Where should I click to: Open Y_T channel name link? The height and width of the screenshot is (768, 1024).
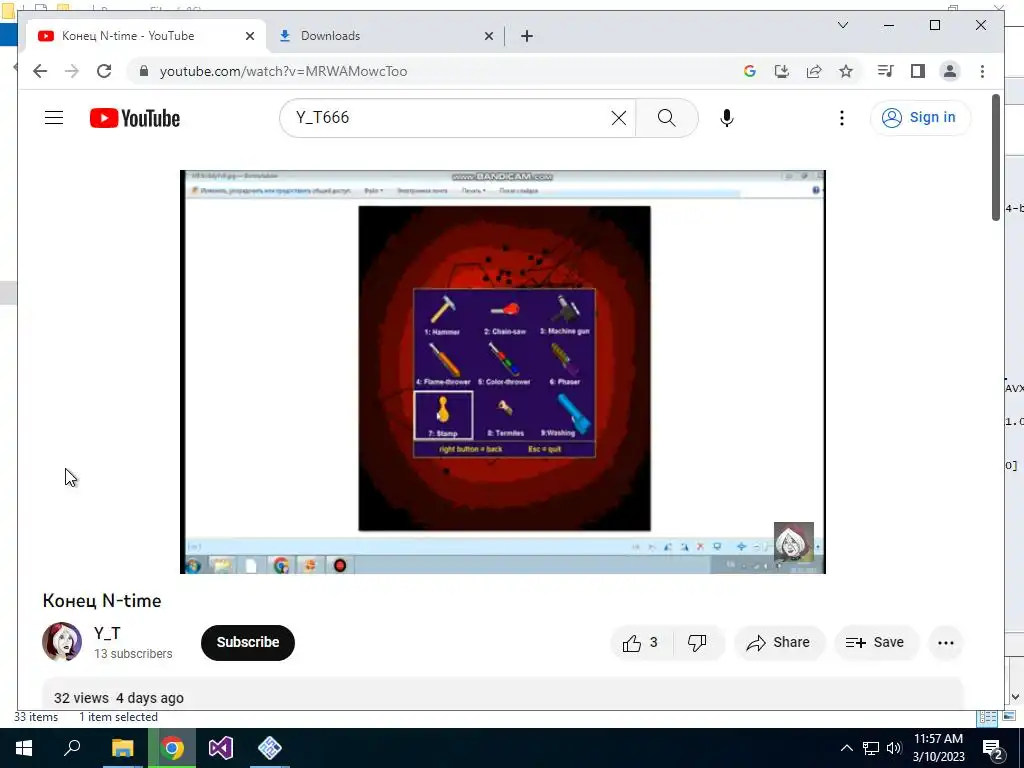tap(107, 633)
